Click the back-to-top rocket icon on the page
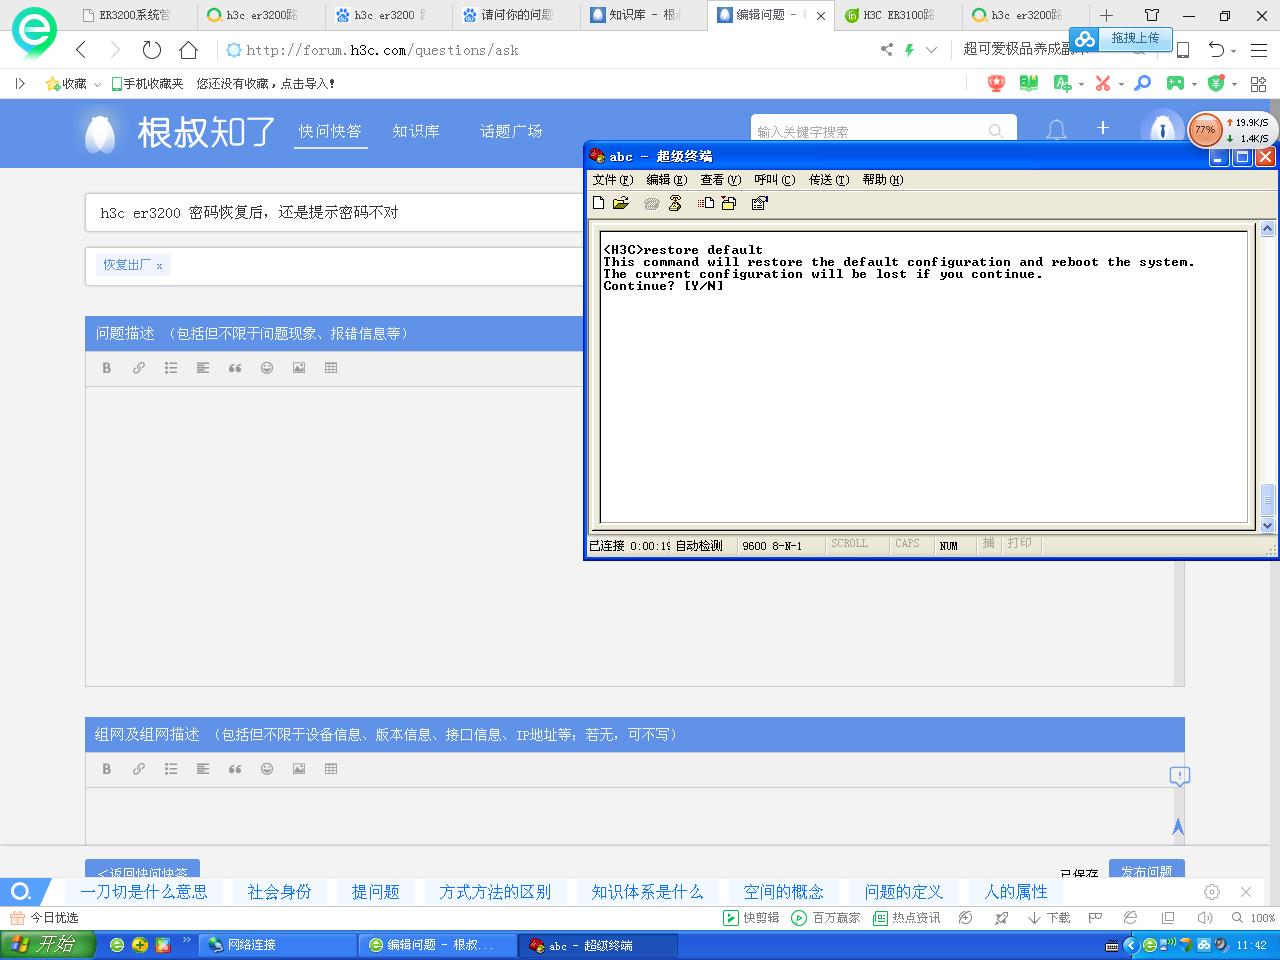Image resolution: width=1280 pixels, height=960 pixels. point(1178,827)
